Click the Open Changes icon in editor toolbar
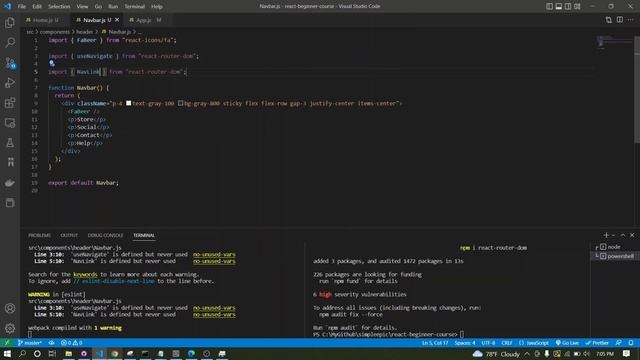The height and width of the screenshot is (360, 640). pos(609,20)
